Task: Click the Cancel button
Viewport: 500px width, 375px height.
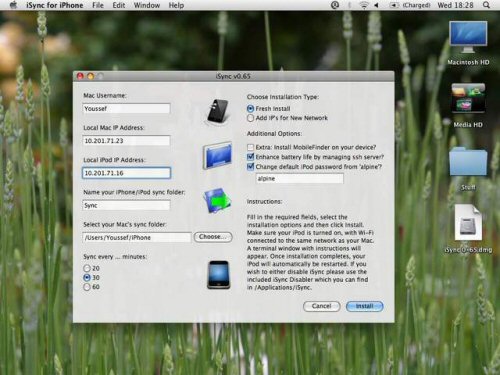Action: [322, 306]
